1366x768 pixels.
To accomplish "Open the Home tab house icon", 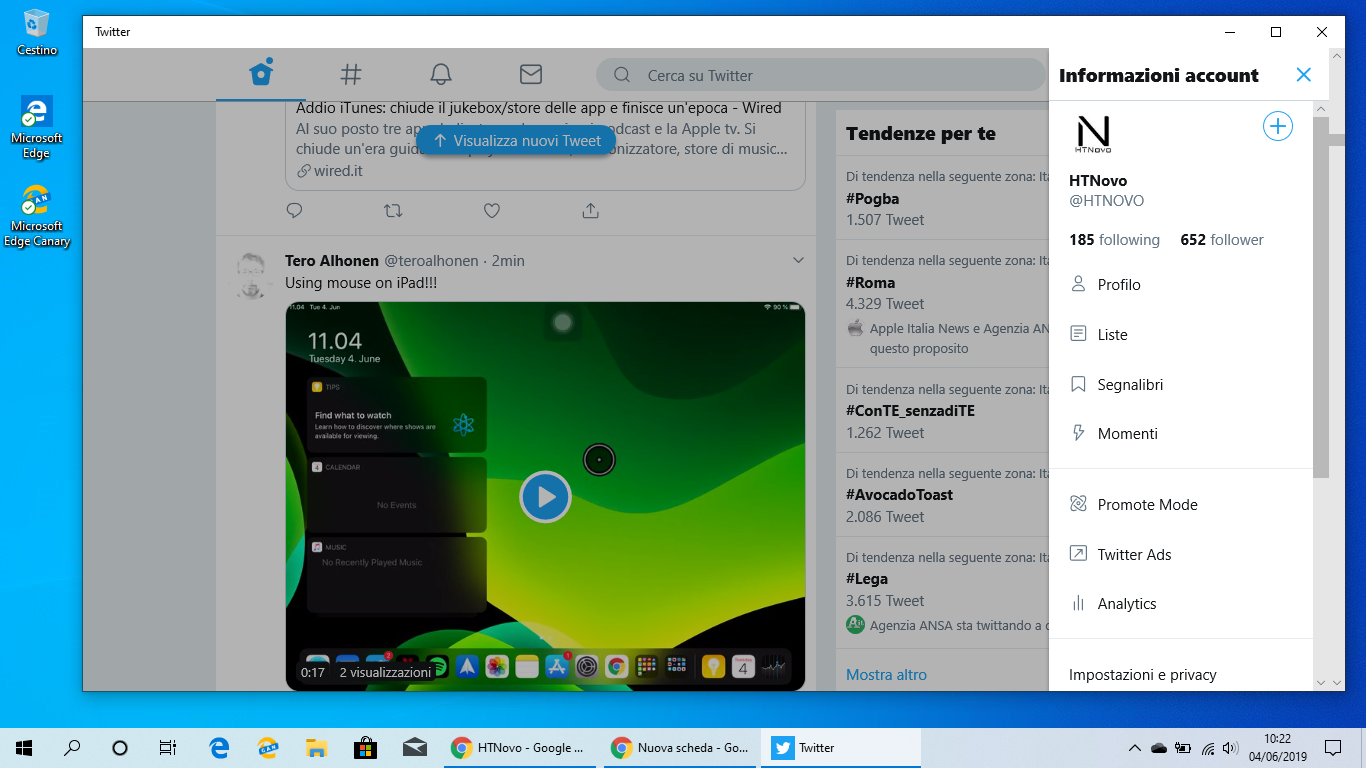I will (261, 74).
